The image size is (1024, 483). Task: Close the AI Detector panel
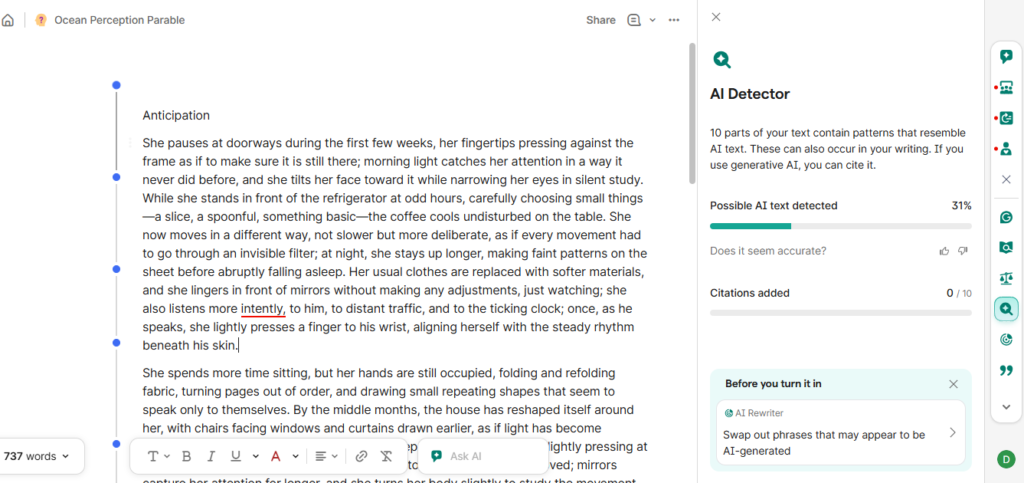point(716,17)
